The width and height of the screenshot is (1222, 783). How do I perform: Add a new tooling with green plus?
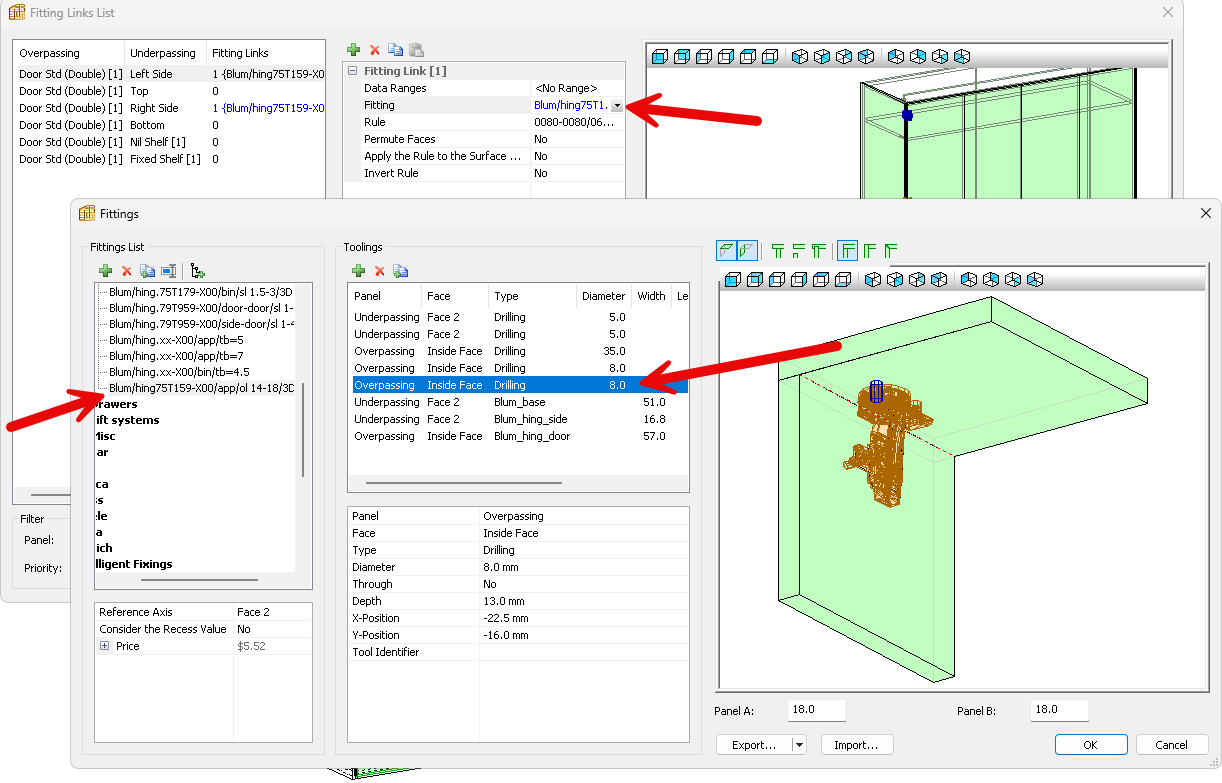[x=358, y=271]
